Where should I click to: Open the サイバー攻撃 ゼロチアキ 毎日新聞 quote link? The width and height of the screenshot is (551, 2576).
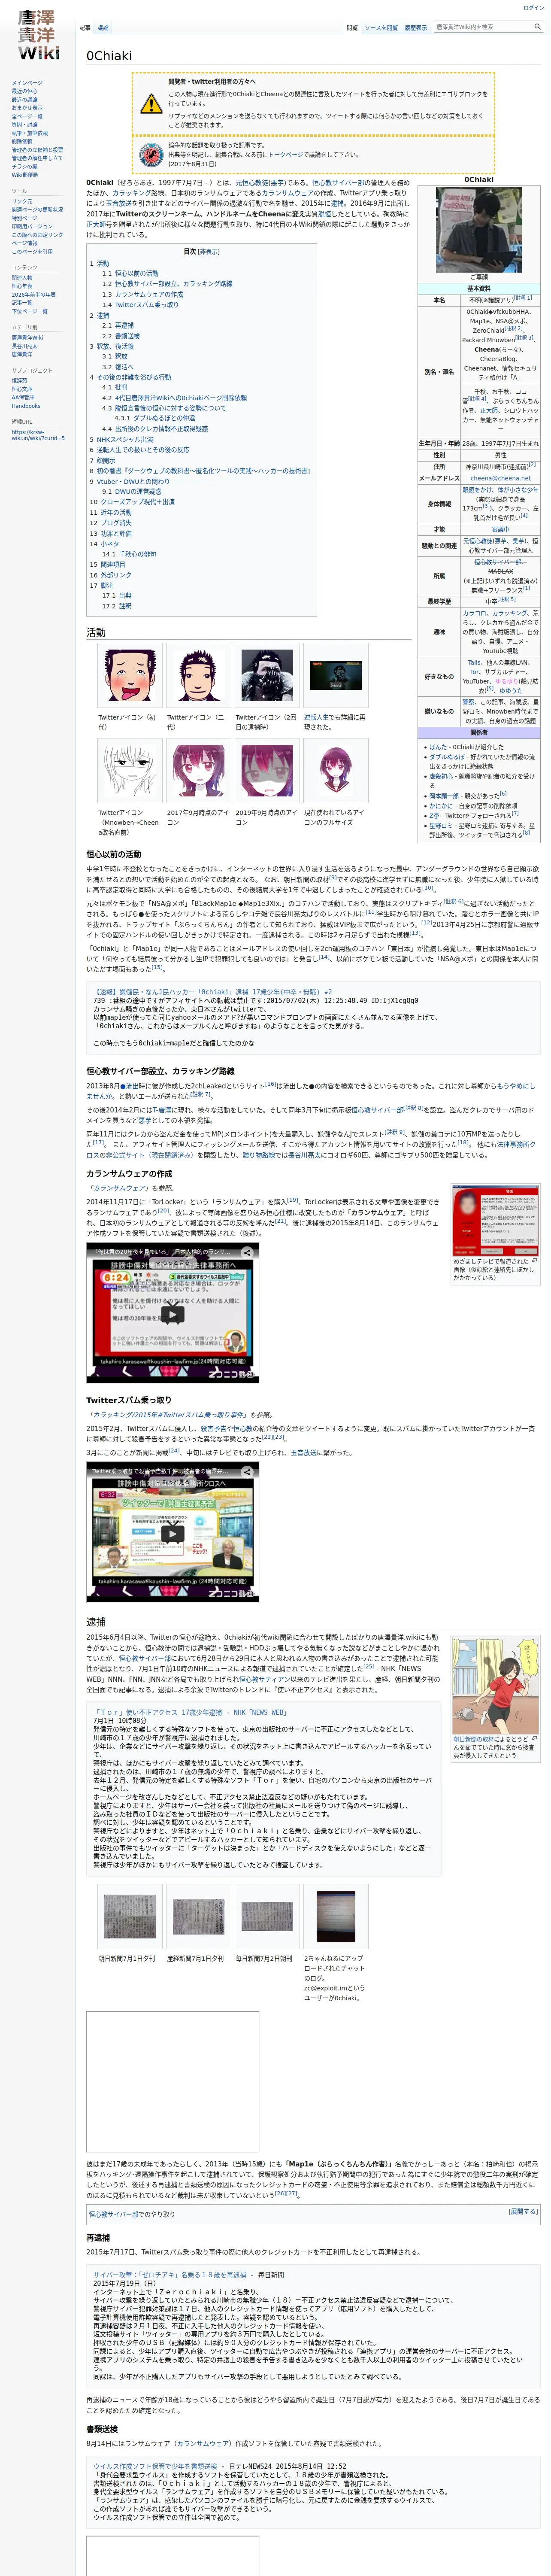point(171,2274)
